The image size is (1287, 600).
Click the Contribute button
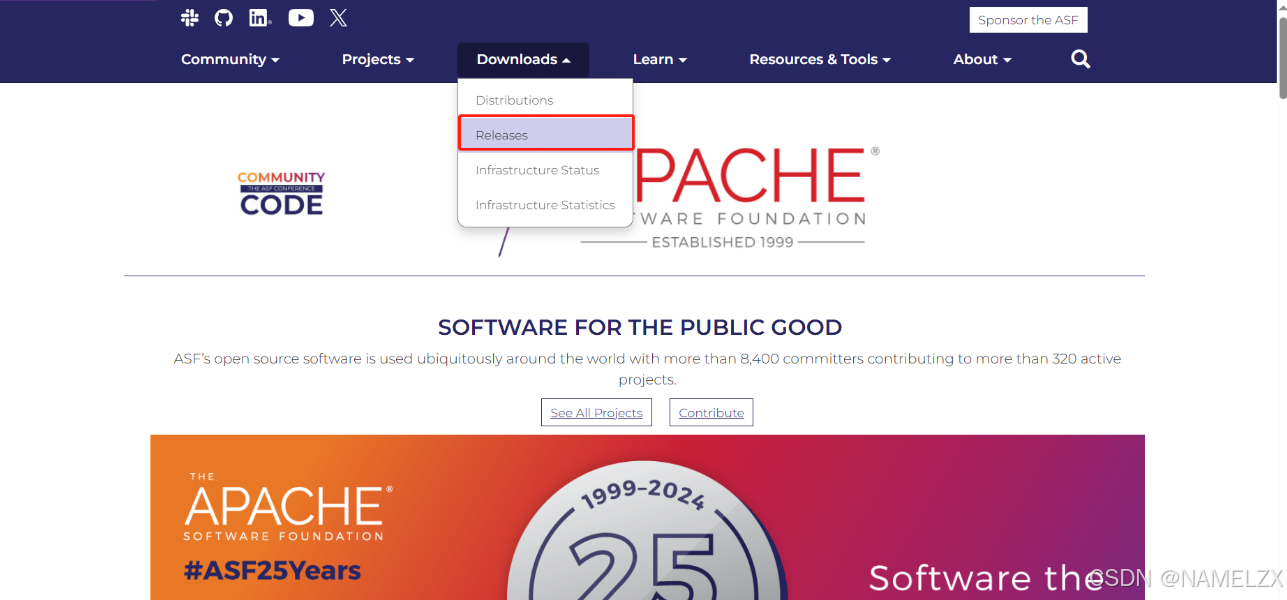click(711, 412)
